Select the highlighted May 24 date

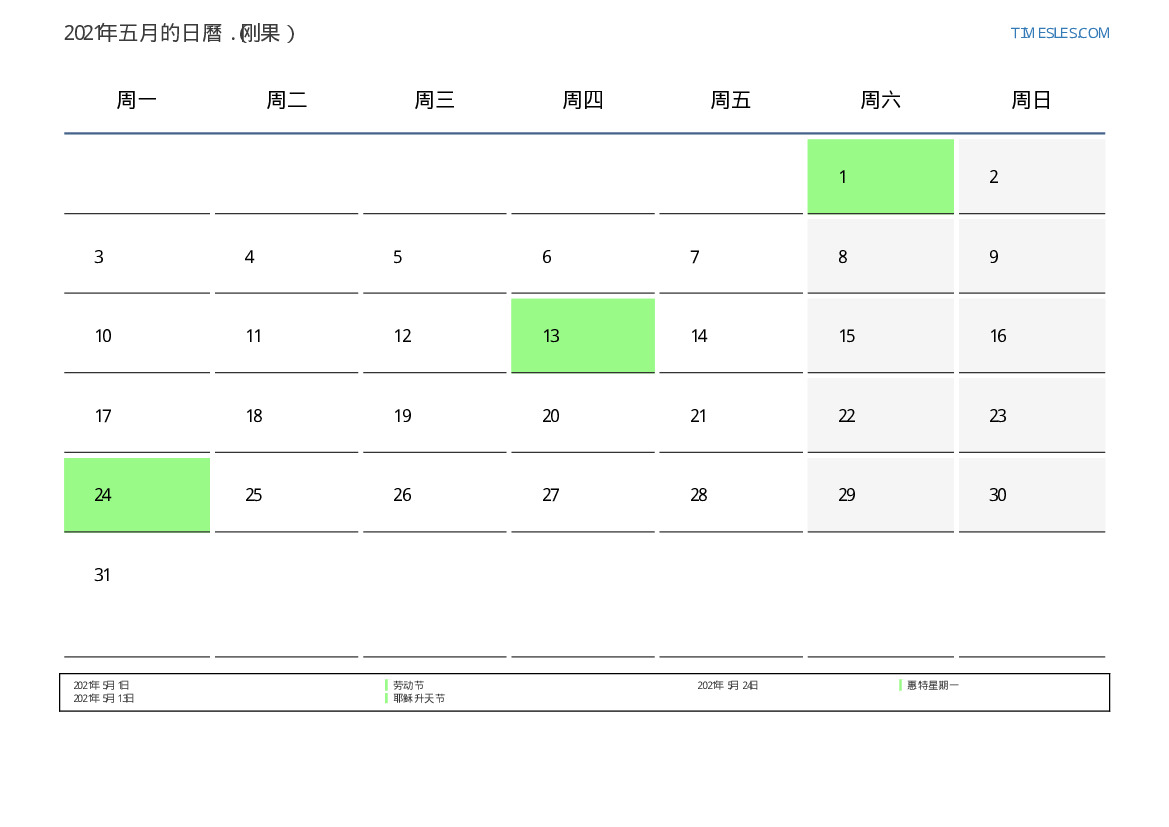pyautogui.click(x=136, y=494)
